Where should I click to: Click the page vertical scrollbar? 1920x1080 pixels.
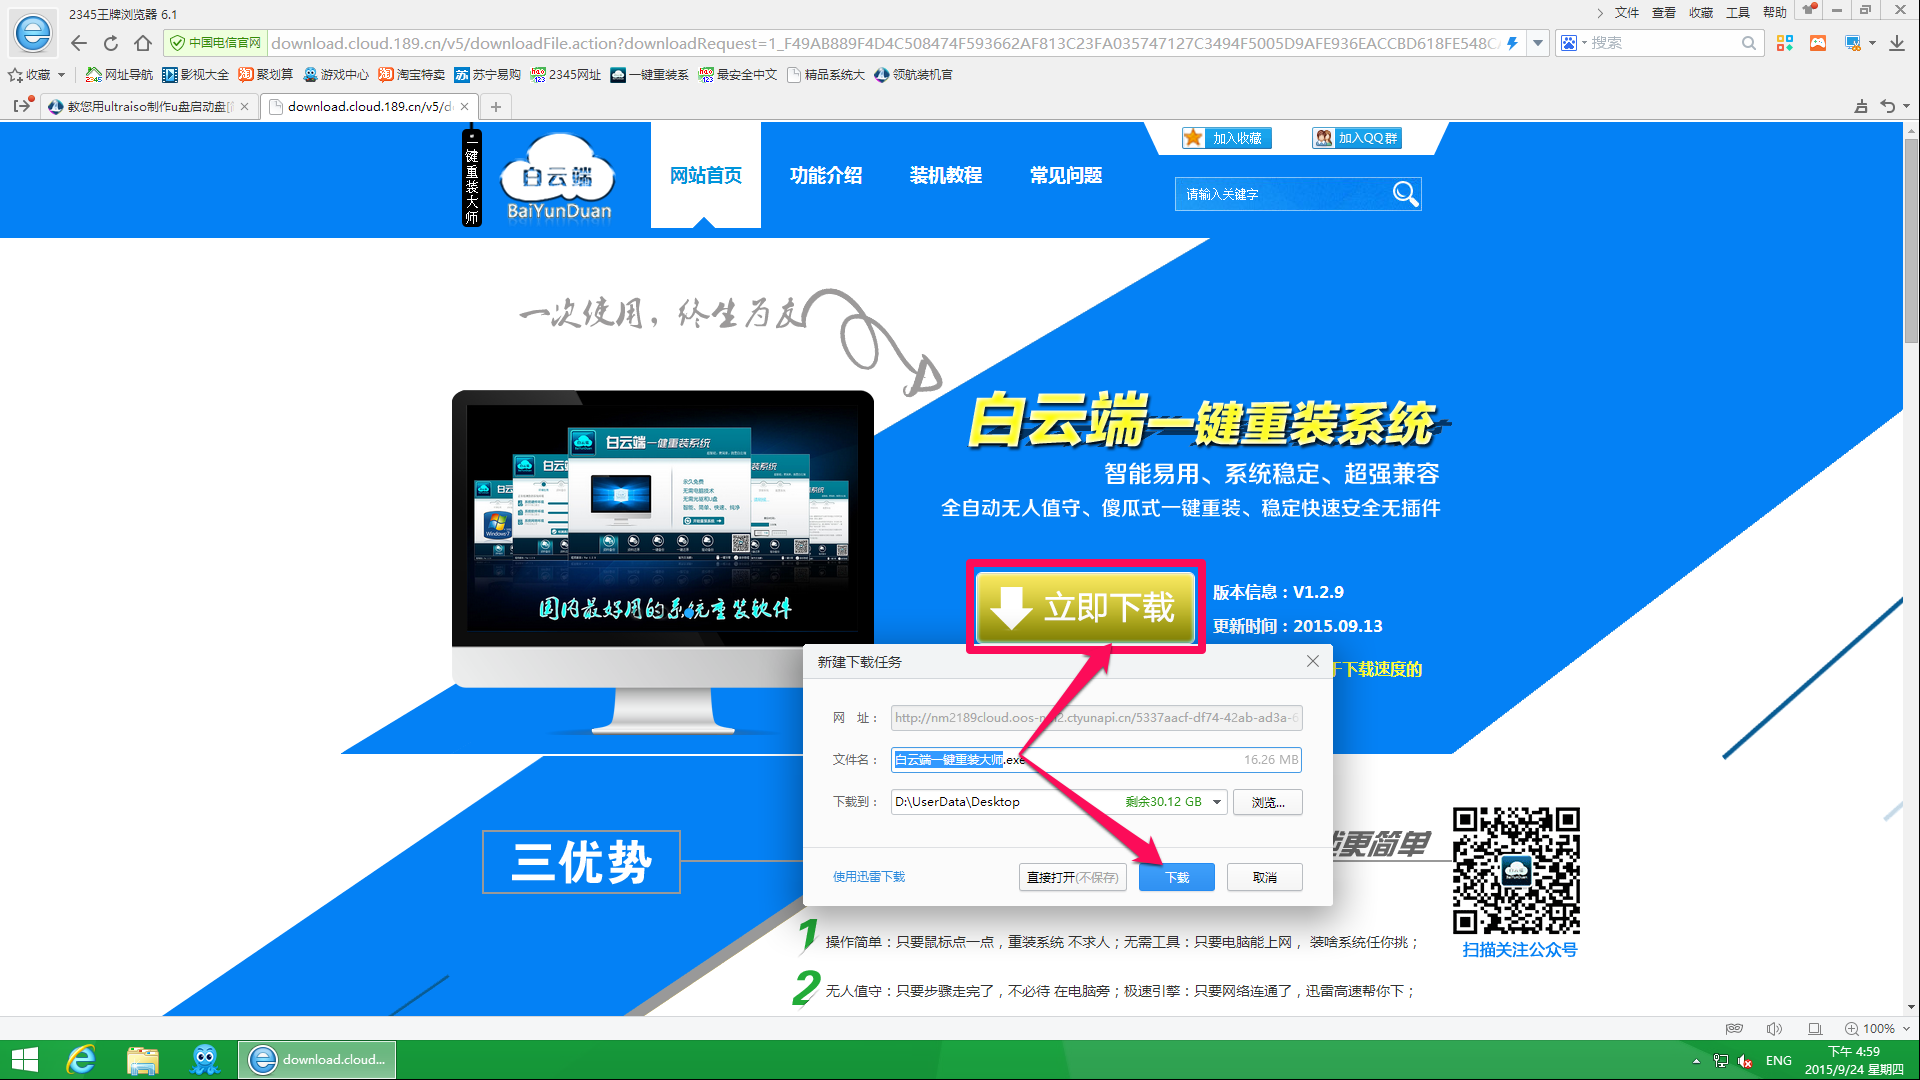pos(1911,240)
